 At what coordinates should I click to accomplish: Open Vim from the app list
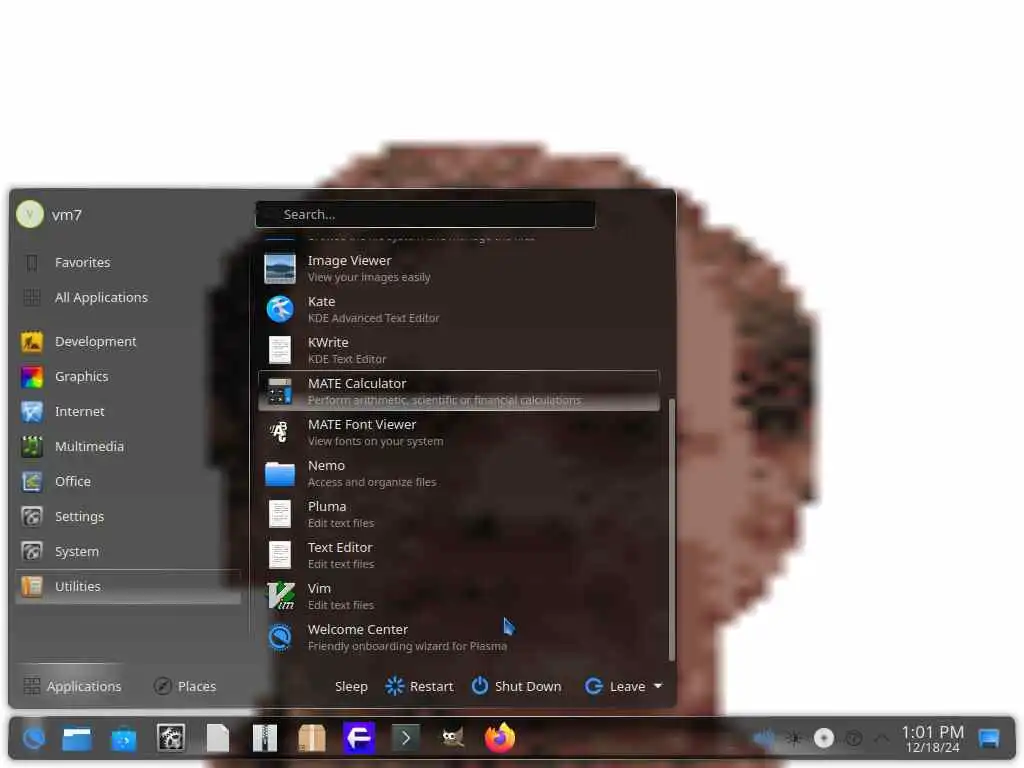point(458,596)
